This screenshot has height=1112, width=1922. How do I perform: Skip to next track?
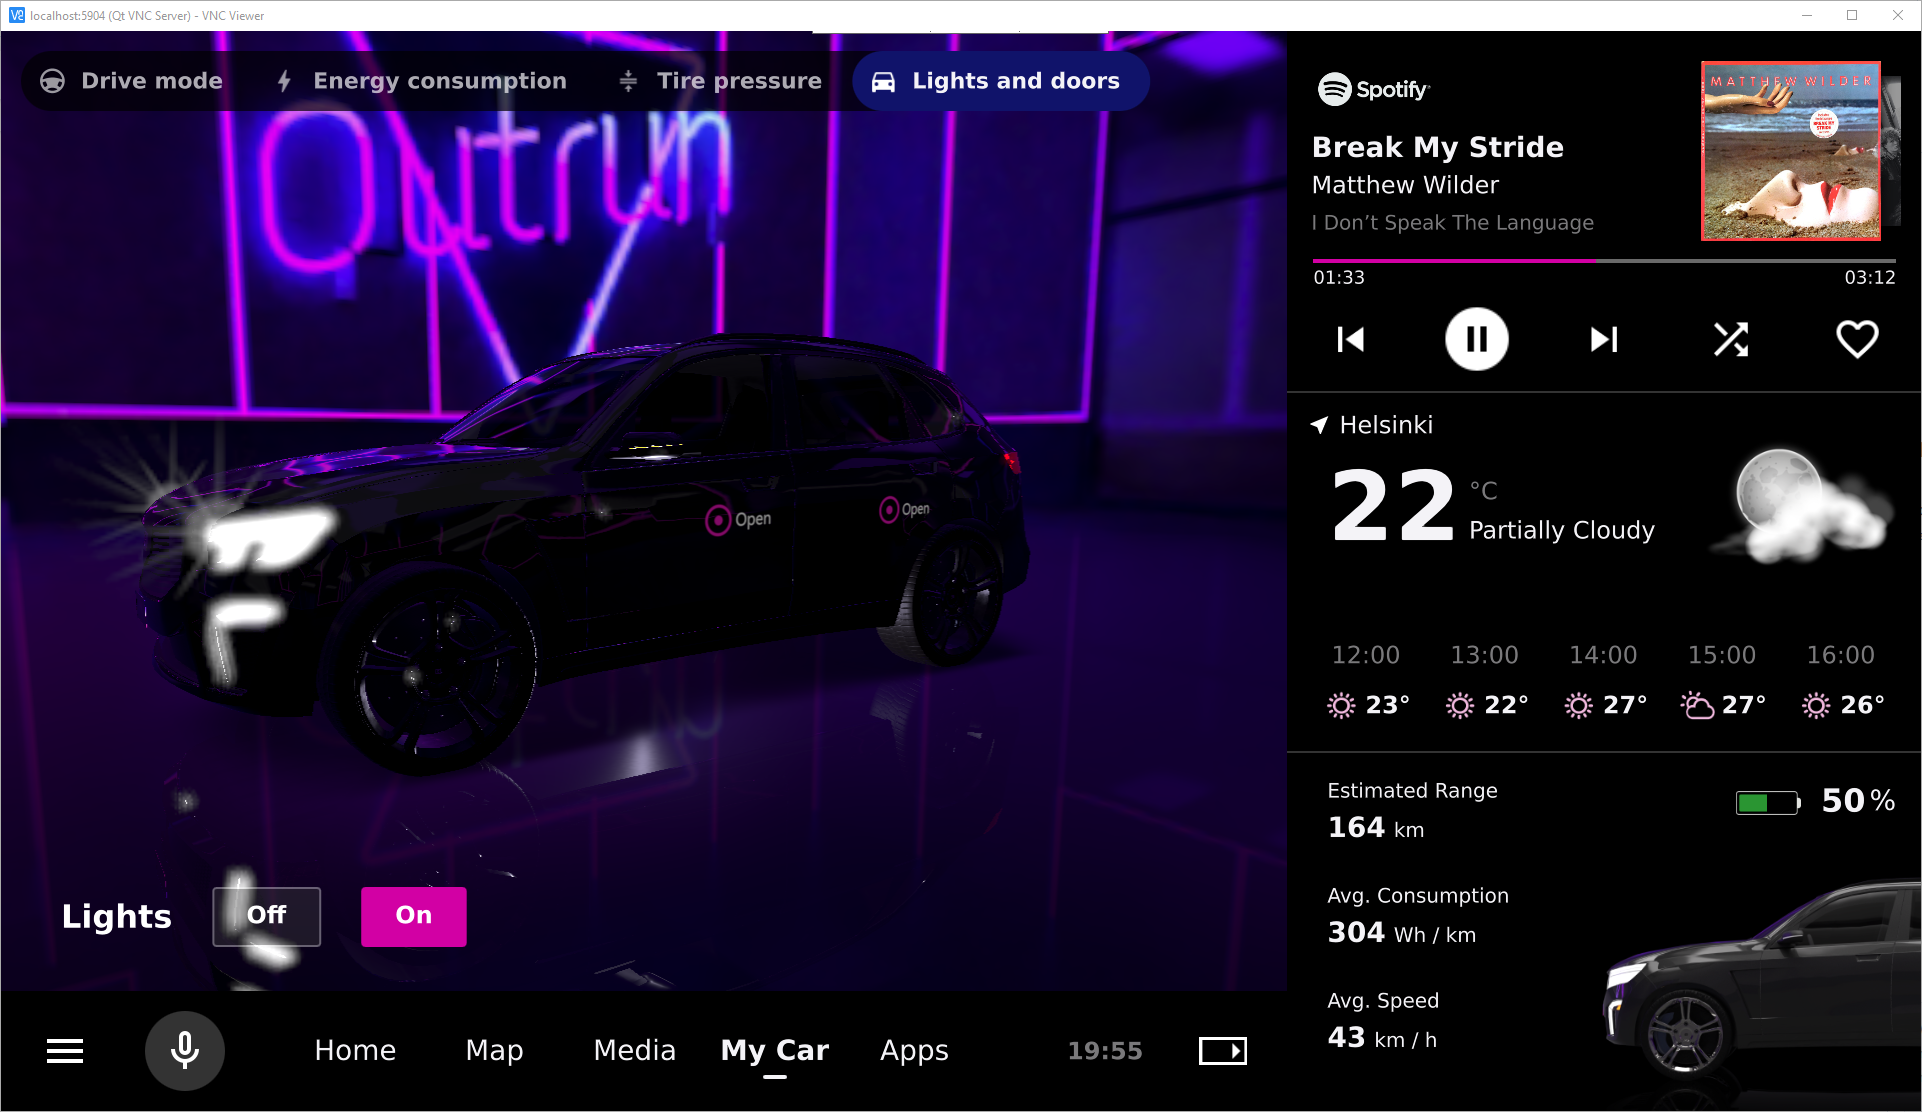click(1604, 340)
